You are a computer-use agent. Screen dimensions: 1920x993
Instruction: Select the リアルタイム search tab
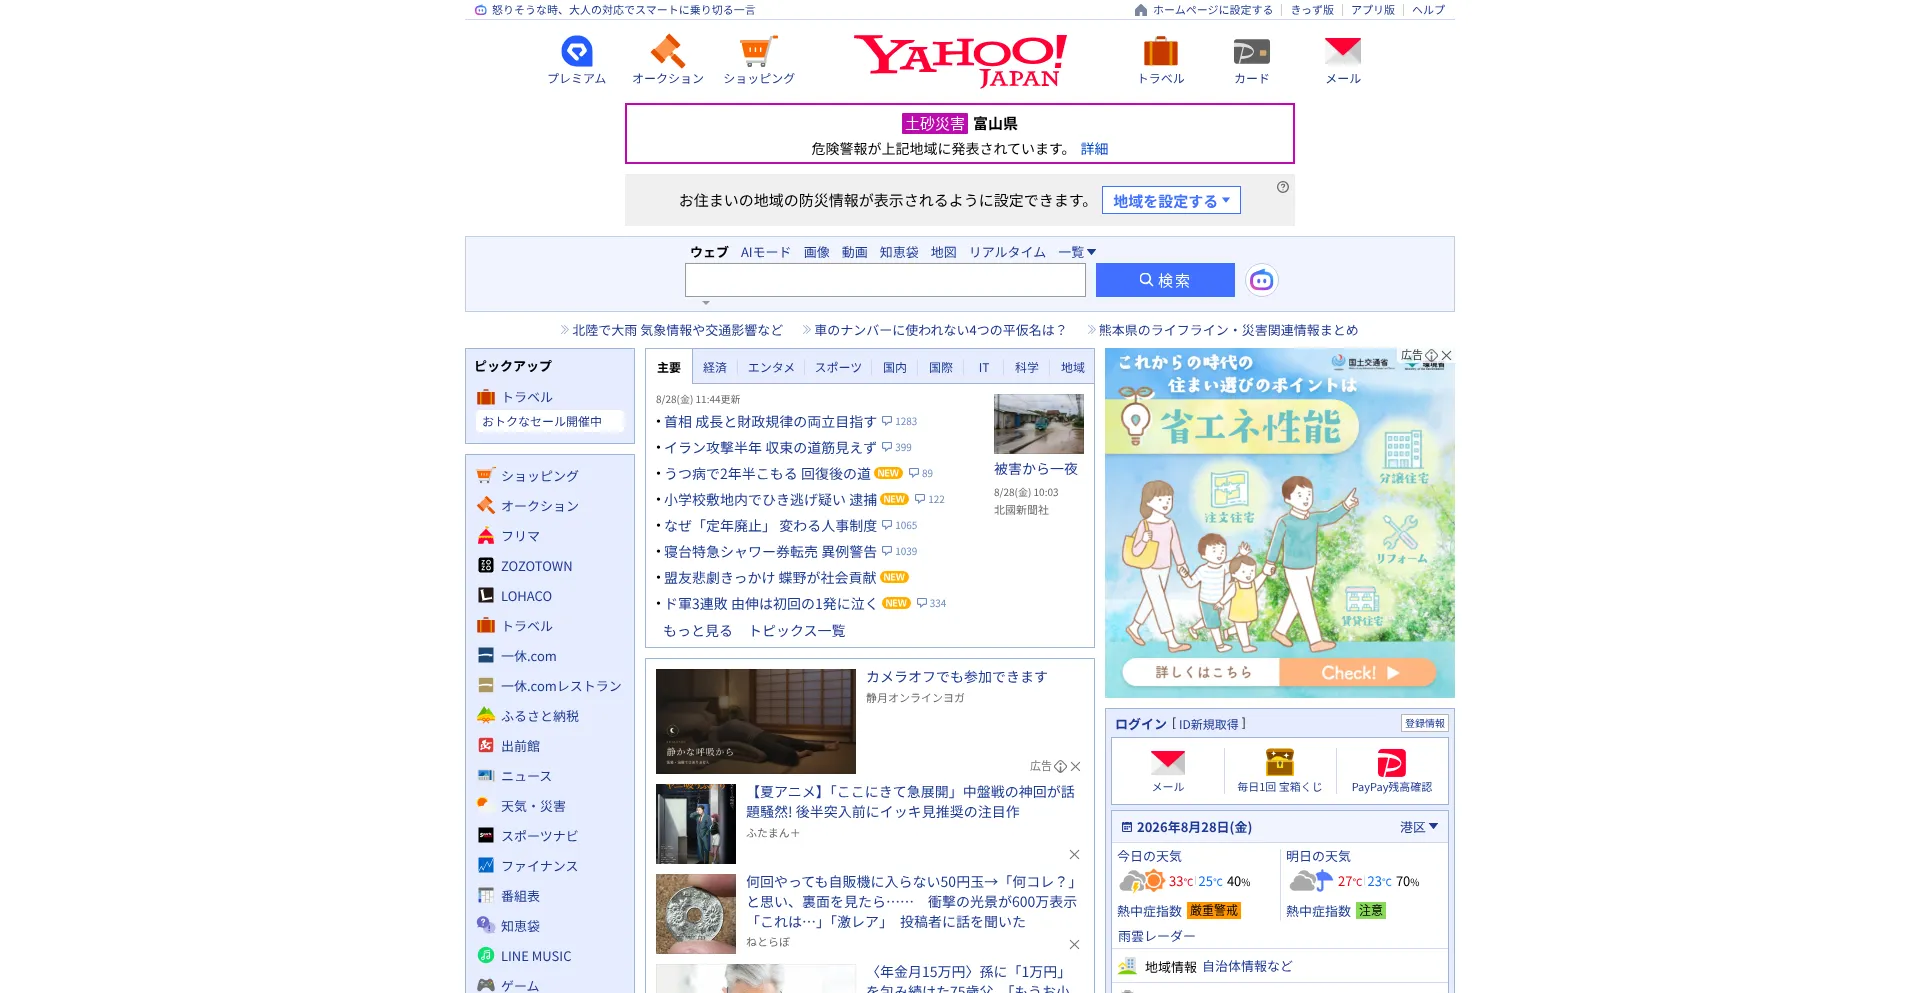1007,252
